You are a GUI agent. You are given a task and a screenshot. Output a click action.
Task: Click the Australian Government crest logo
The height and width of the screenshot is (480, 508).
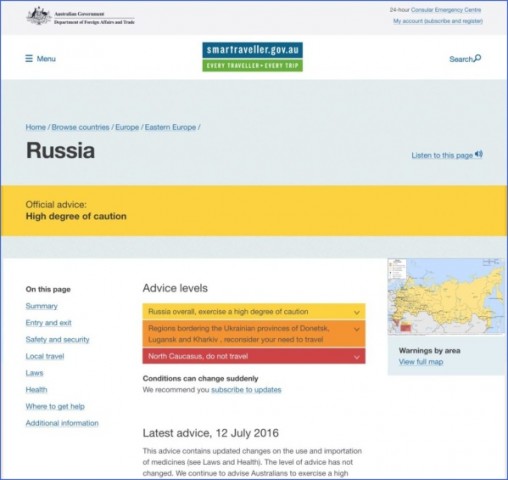pyautogui.click(x=39, y=16)
